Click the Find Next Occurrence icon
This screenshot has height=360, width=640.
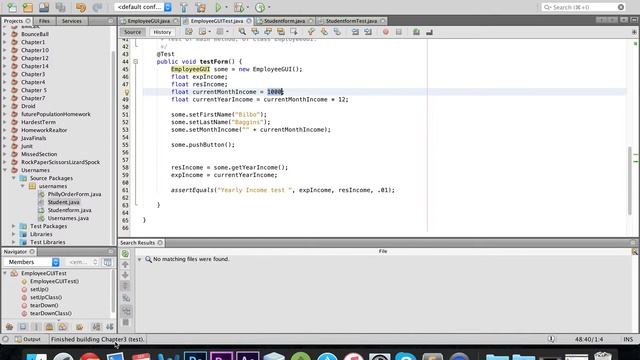[x=268, y=31]
